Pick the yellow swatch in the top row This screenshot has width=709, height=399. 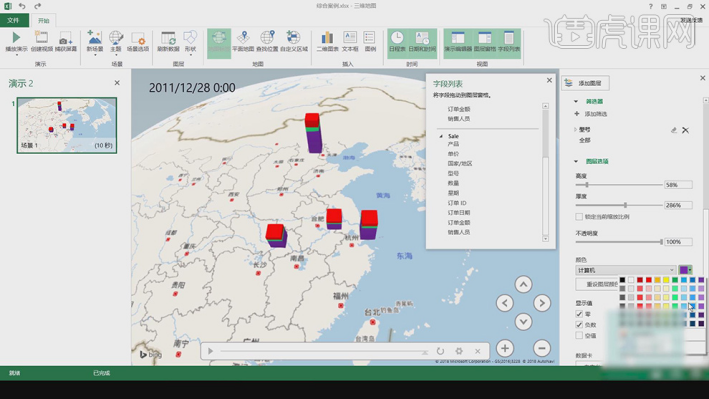pos(666,280)
